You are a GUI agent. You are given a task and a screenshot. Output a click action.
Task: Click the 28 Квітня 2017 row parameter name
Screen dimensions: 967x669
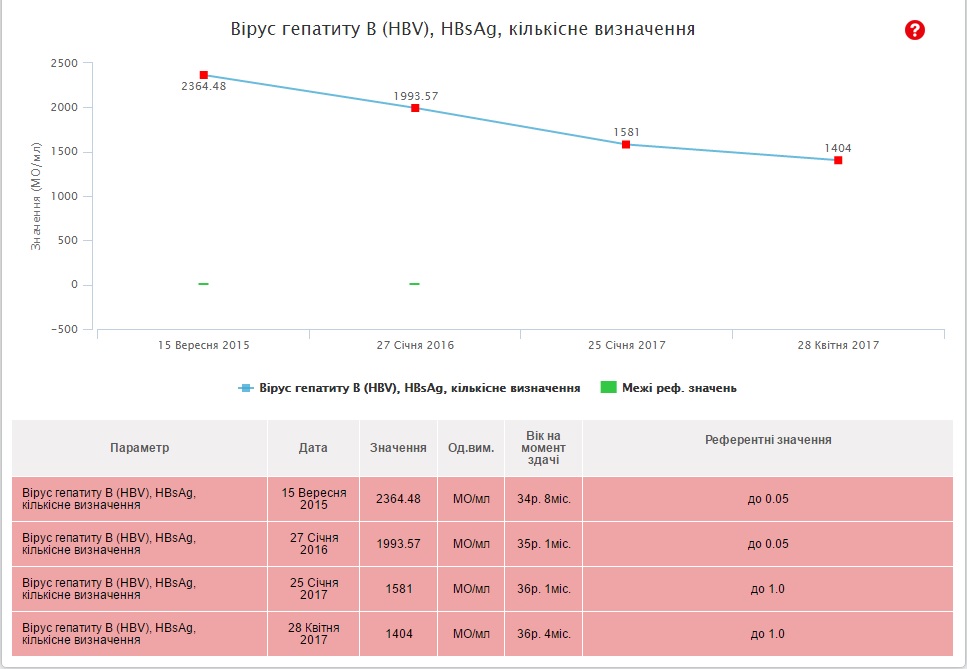(110, 634)
